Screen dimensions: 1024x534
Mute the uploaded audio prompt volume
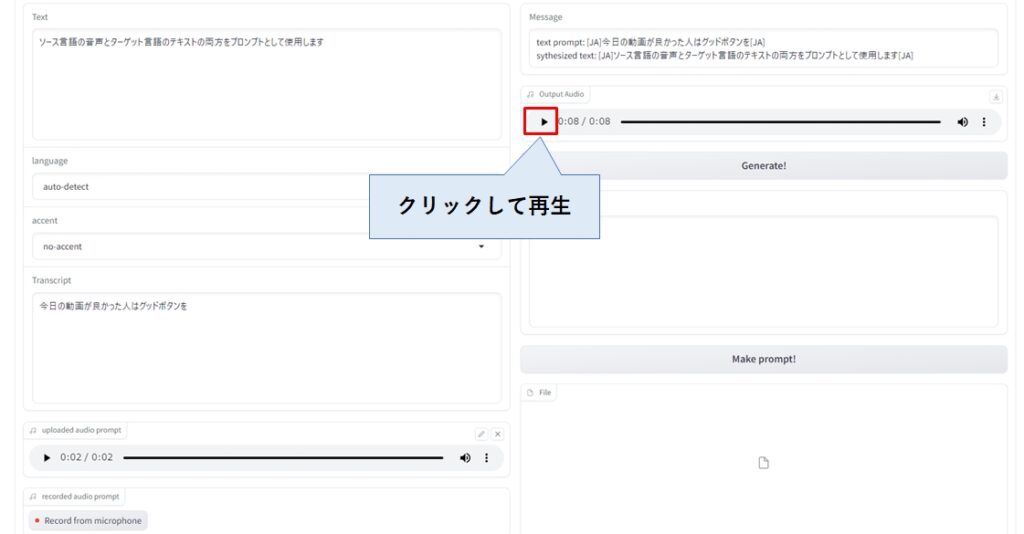[465, 458]
